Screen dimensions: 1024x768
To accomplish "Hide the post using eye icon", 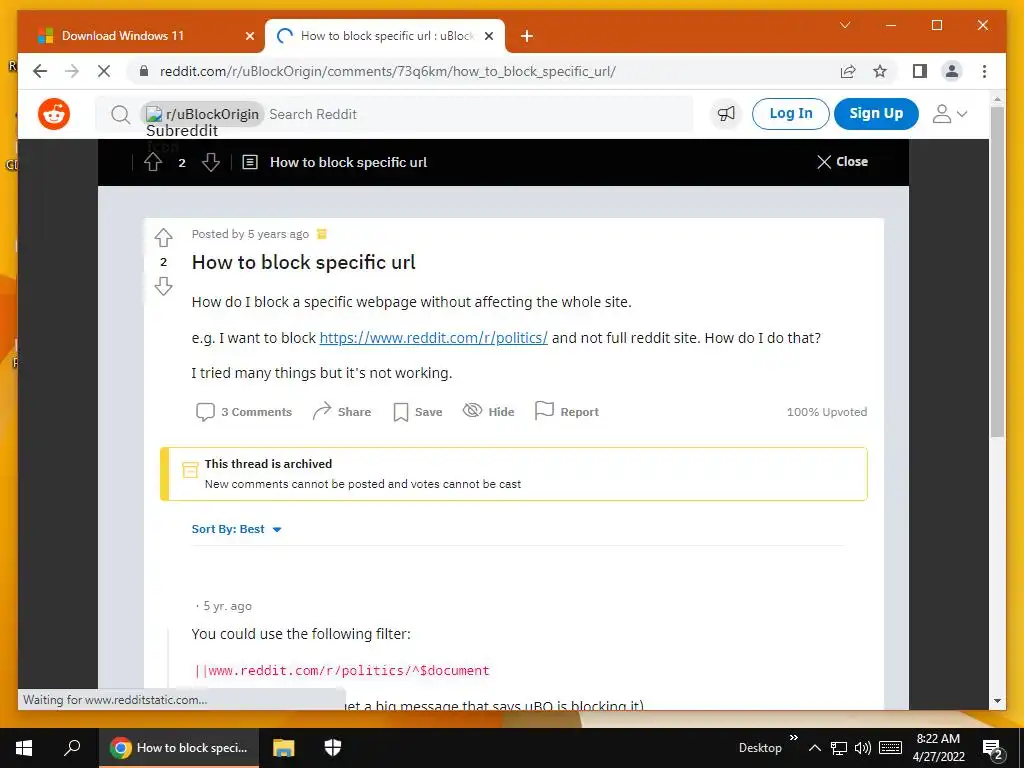I will 488,411.
